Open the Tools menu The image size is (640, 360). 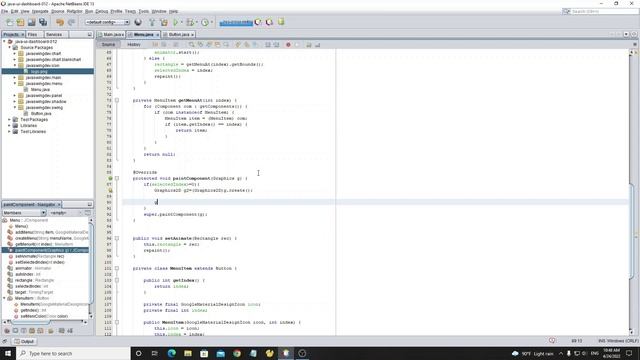point(144,11)
